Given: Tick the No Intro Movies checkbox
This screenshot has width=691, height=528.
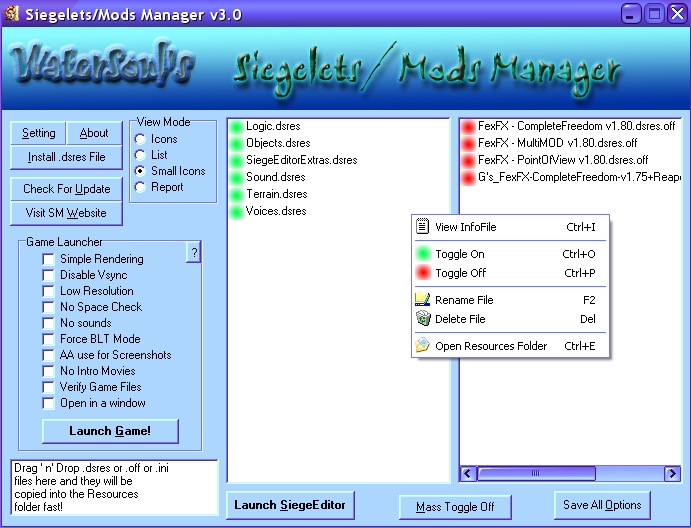Looking at the screenshot, I should (x=48, y=371).
